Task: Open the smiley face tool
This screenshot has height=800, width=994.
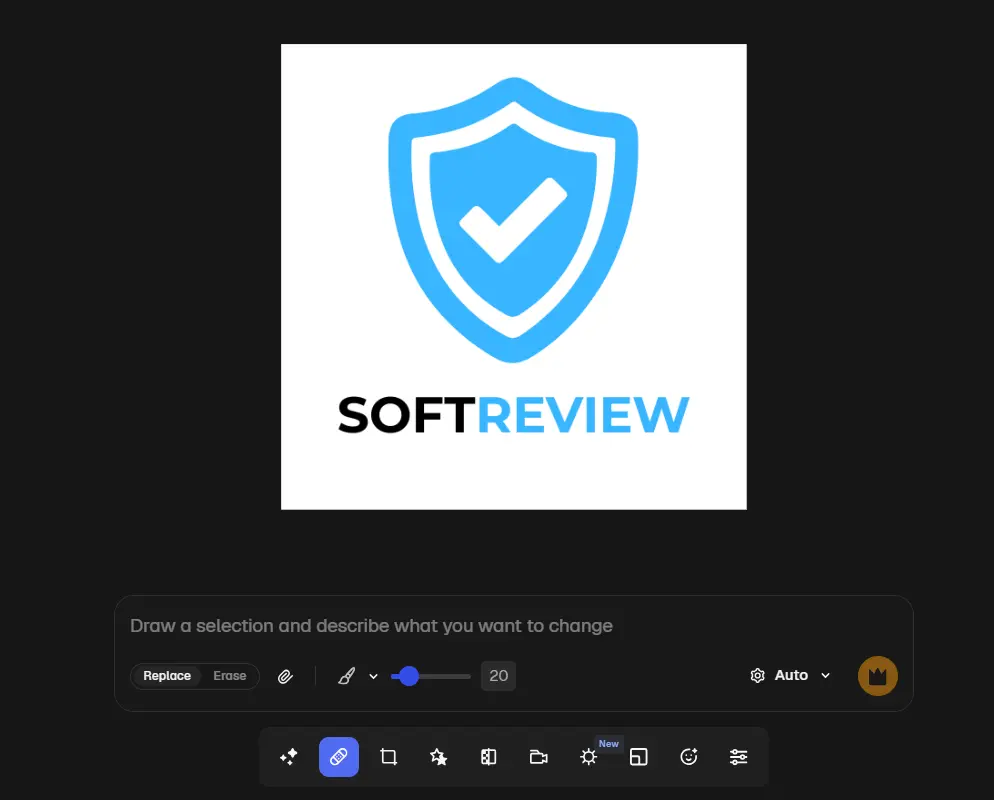Action: pyautogui.click(x=688, y=757)
